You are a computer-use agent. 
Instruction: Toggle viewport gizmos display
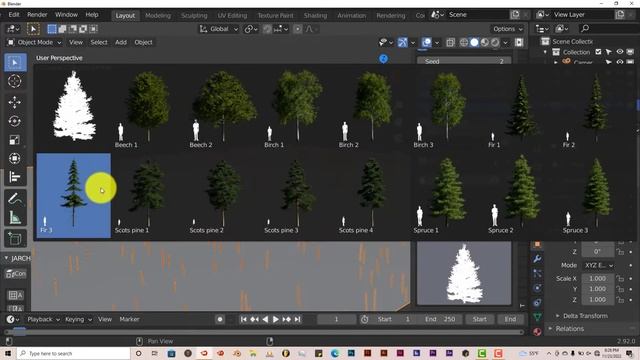[402, 42]
